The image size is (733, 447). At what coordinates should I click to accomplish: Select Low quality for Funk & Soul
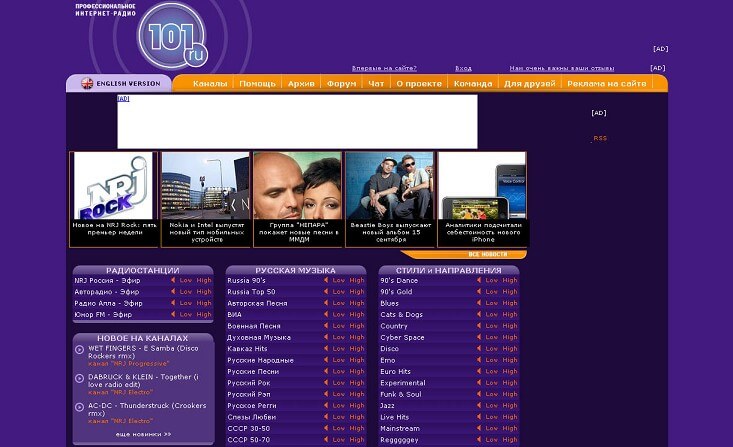click(x=492, y=394)
